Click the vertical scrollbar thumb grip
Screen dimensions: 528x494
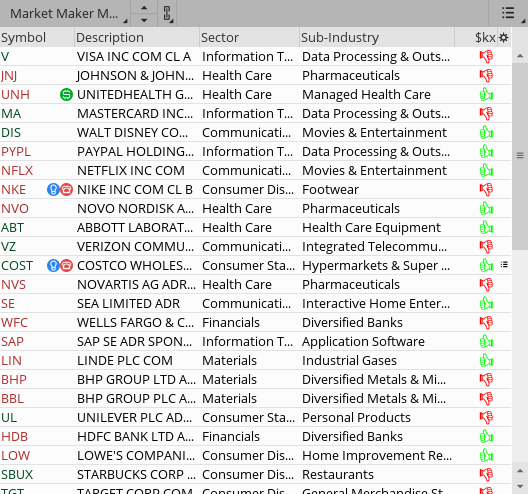(x=520, y=155)
